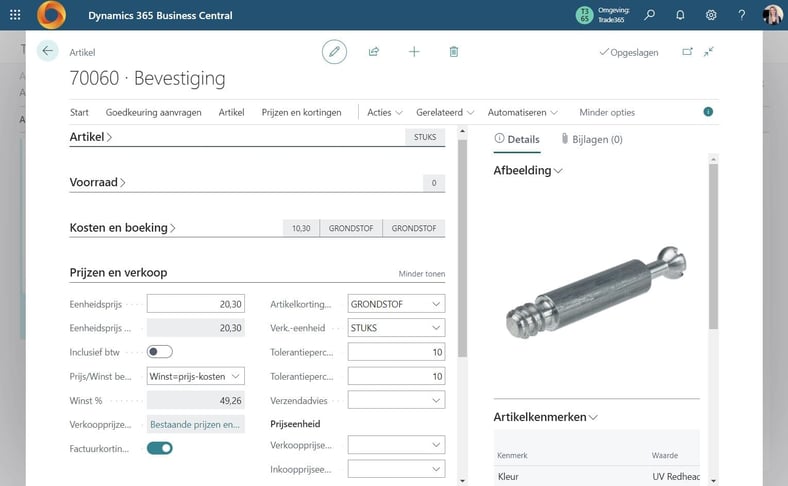
Task: Click the UV Redhead value
Action: point(676,476)
